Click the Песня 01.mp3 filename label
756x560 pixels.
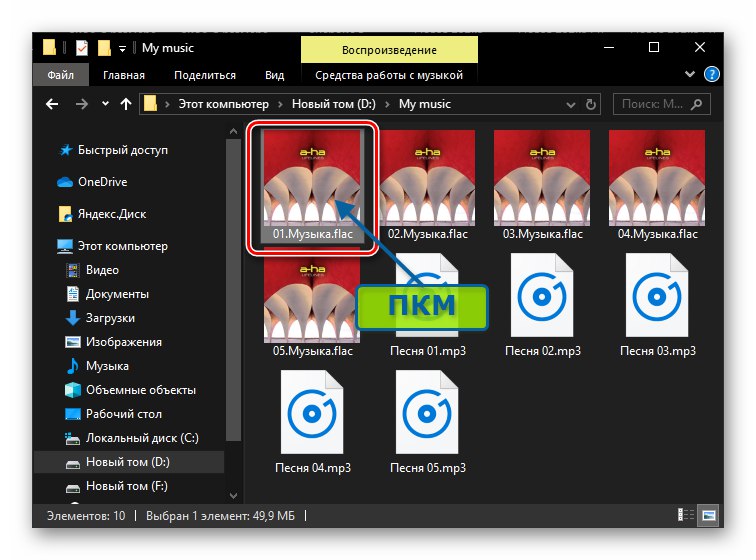point(428,351)
